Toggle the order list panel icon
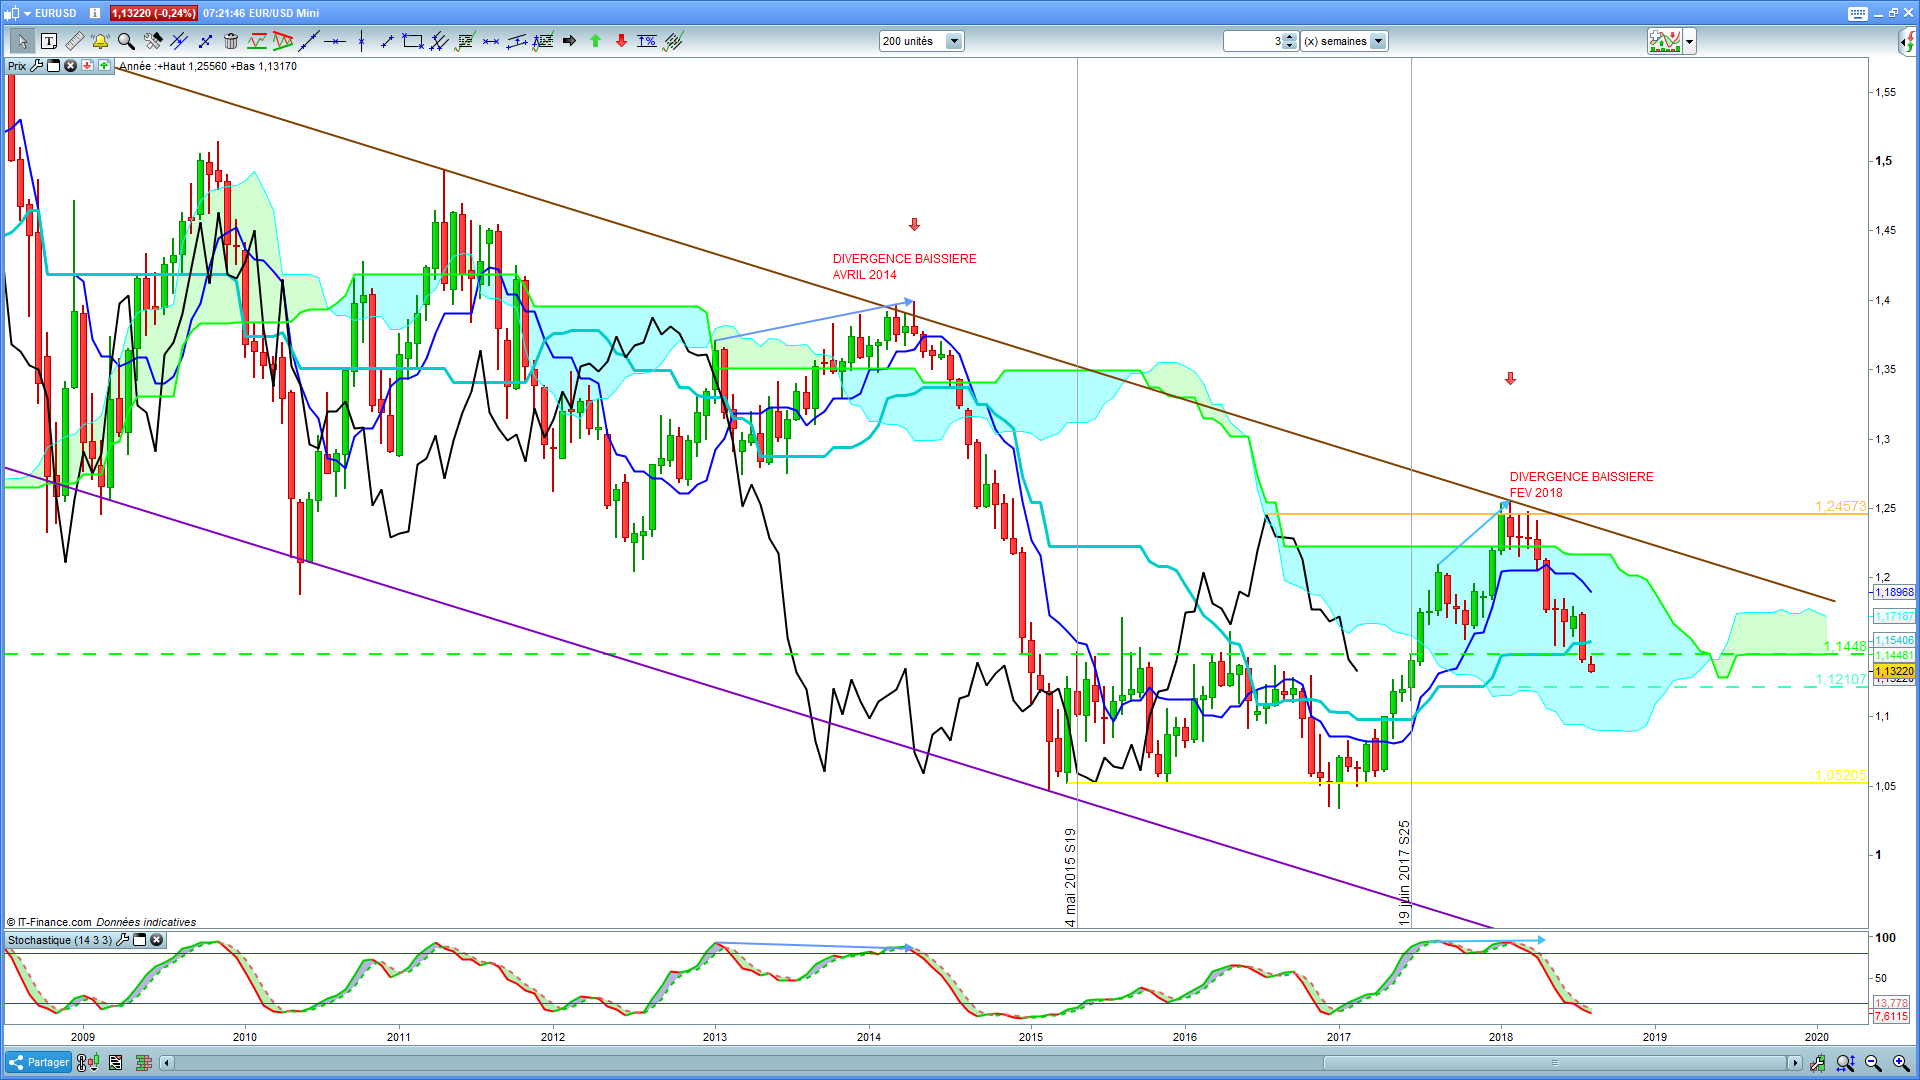Screen dimensions: 1920x1080 (x=116, y=1063)
